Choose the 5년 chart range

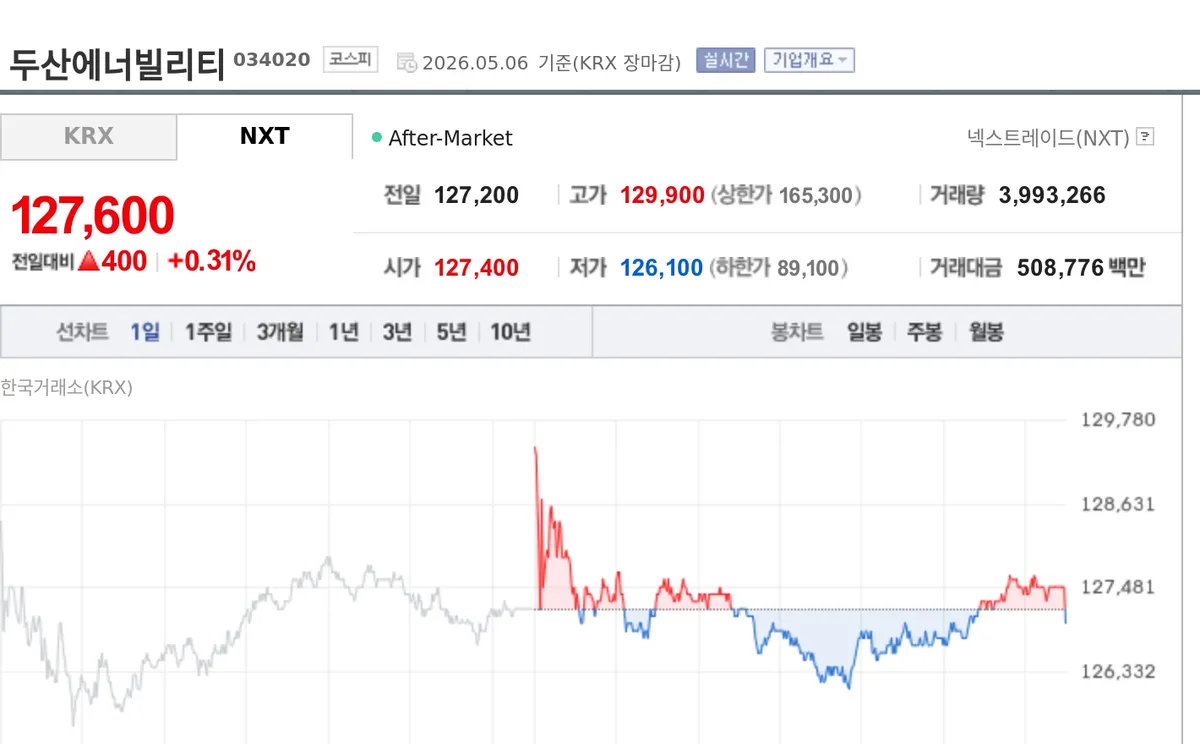451,333
